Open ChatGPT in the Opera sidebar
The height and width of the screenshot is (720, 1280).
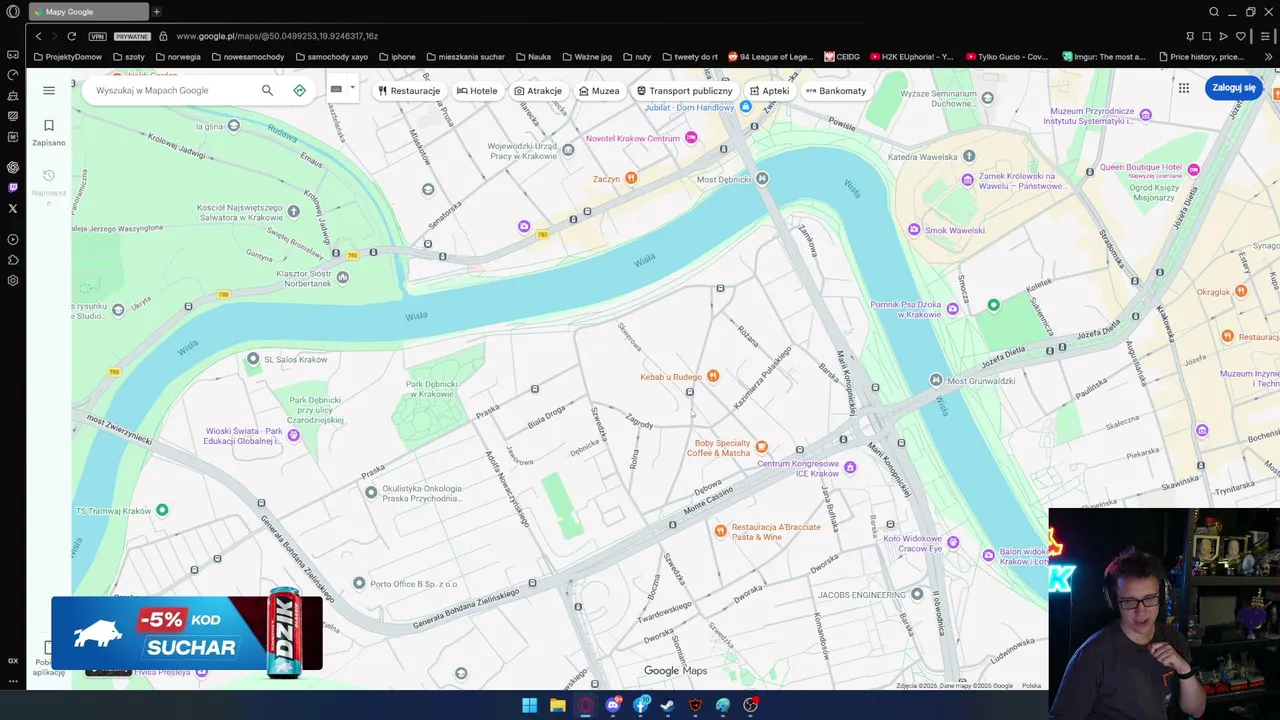pos(13,167)
